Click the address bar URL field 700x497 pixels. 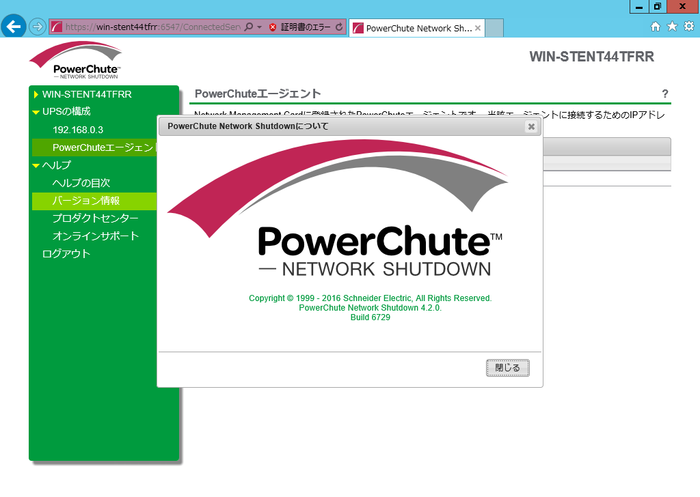153,27
